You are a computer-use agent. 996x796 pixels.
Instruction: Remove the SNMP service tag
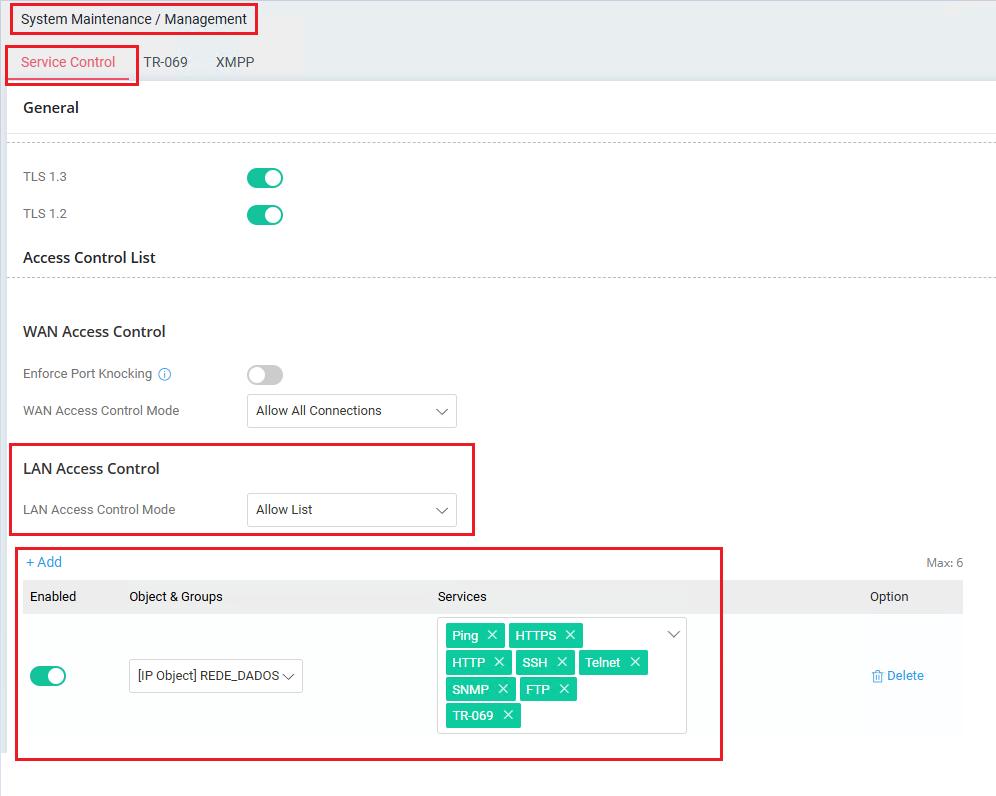[x=503, y=689]
